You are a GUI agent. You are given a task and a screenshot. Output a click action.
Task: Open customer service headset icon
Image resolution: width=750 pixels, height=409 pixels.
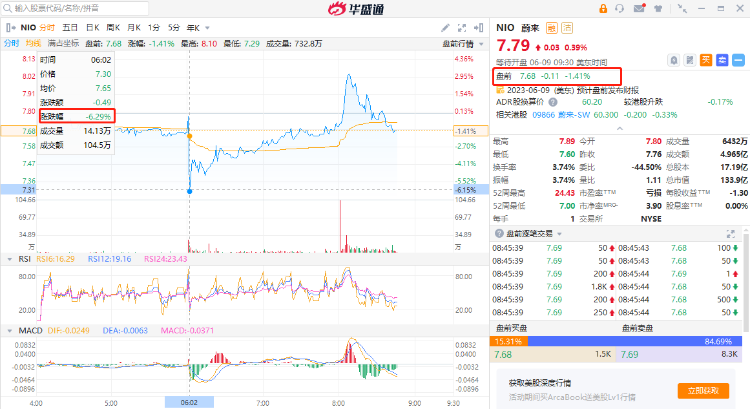tap(620, 9)
